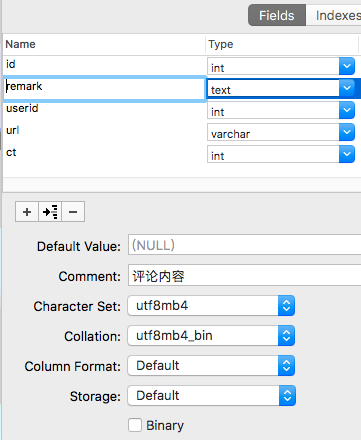The height and width of the screenshot is (440, 361).
Task: Click the remark name edit field
Action: 104,88
